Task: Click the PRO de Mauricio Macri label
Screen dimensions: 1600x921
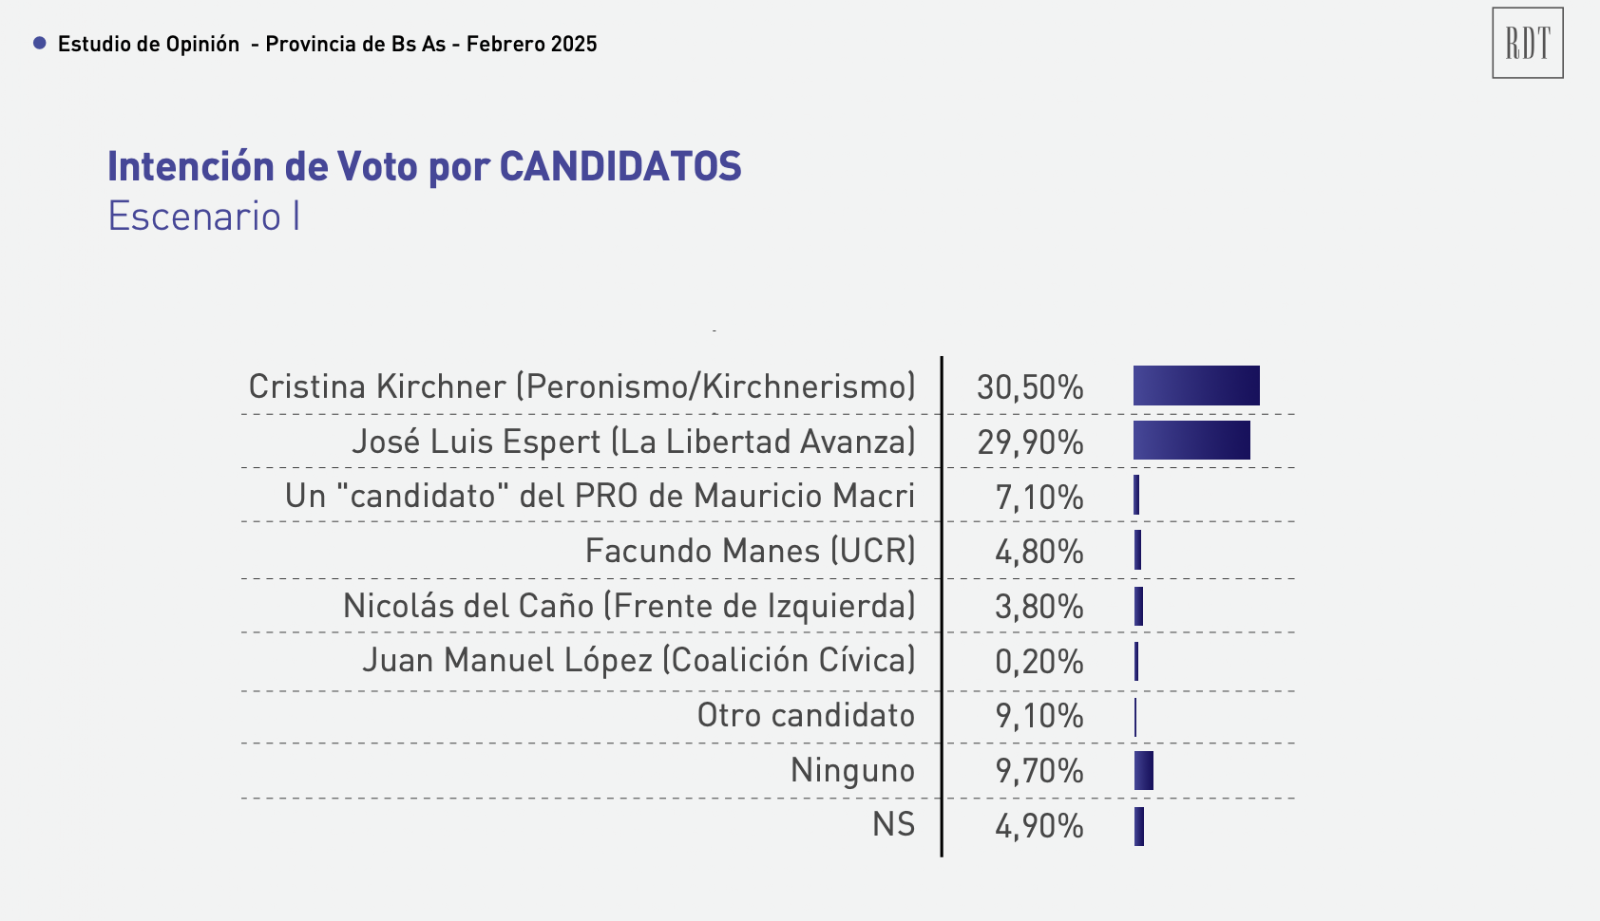Action: (599, 496)
